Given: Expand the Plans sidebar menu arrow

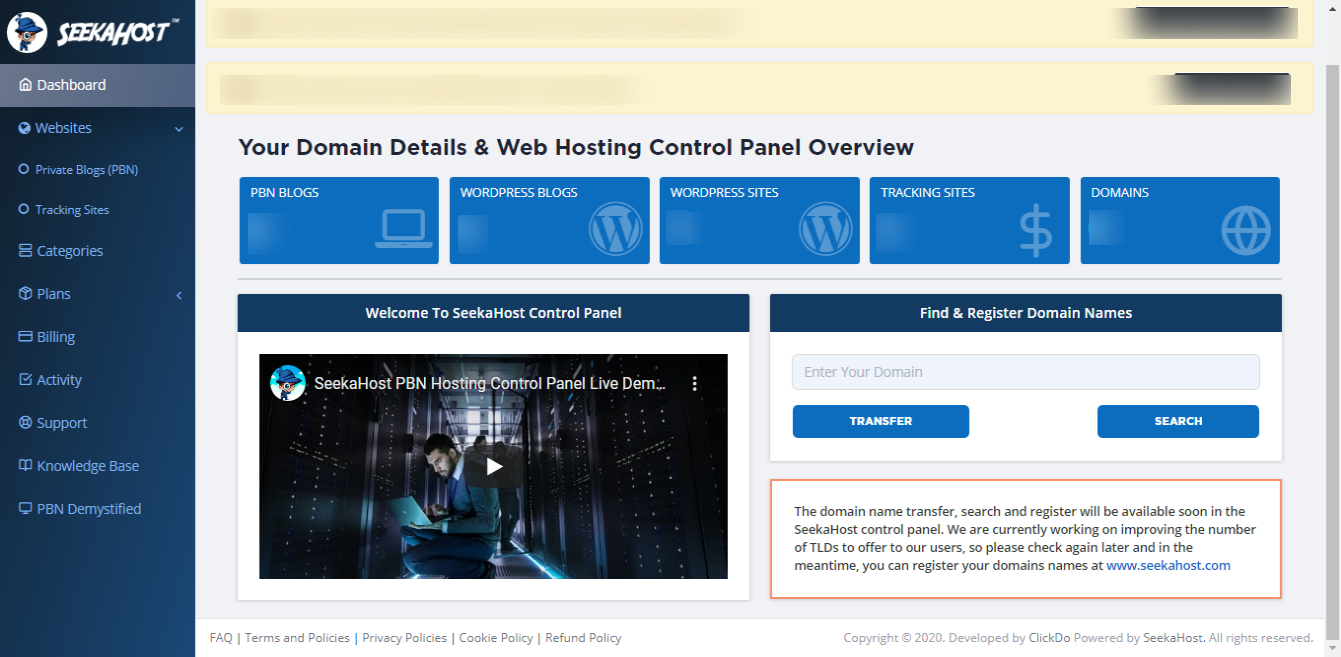Looking at the screenshot, I should pyautogui.click(x=179, y=295).
